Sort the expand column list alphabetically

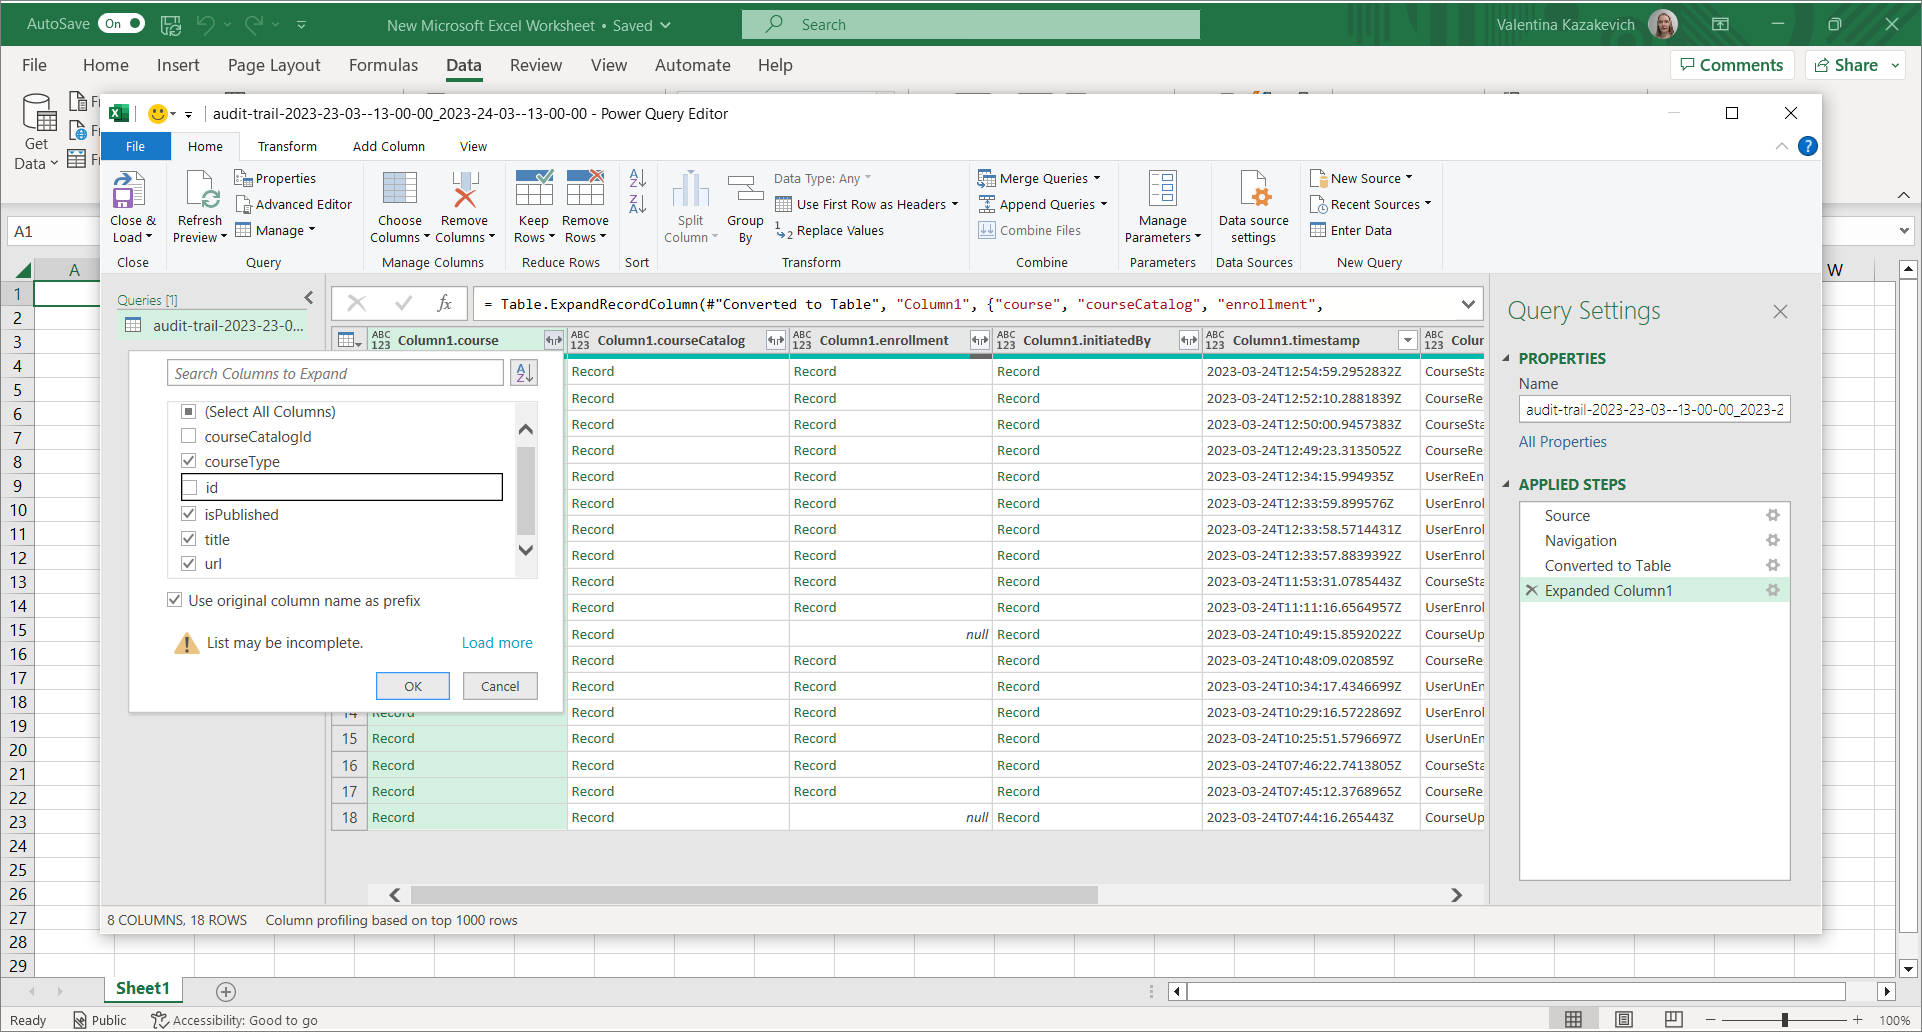[x=524, y=373]
